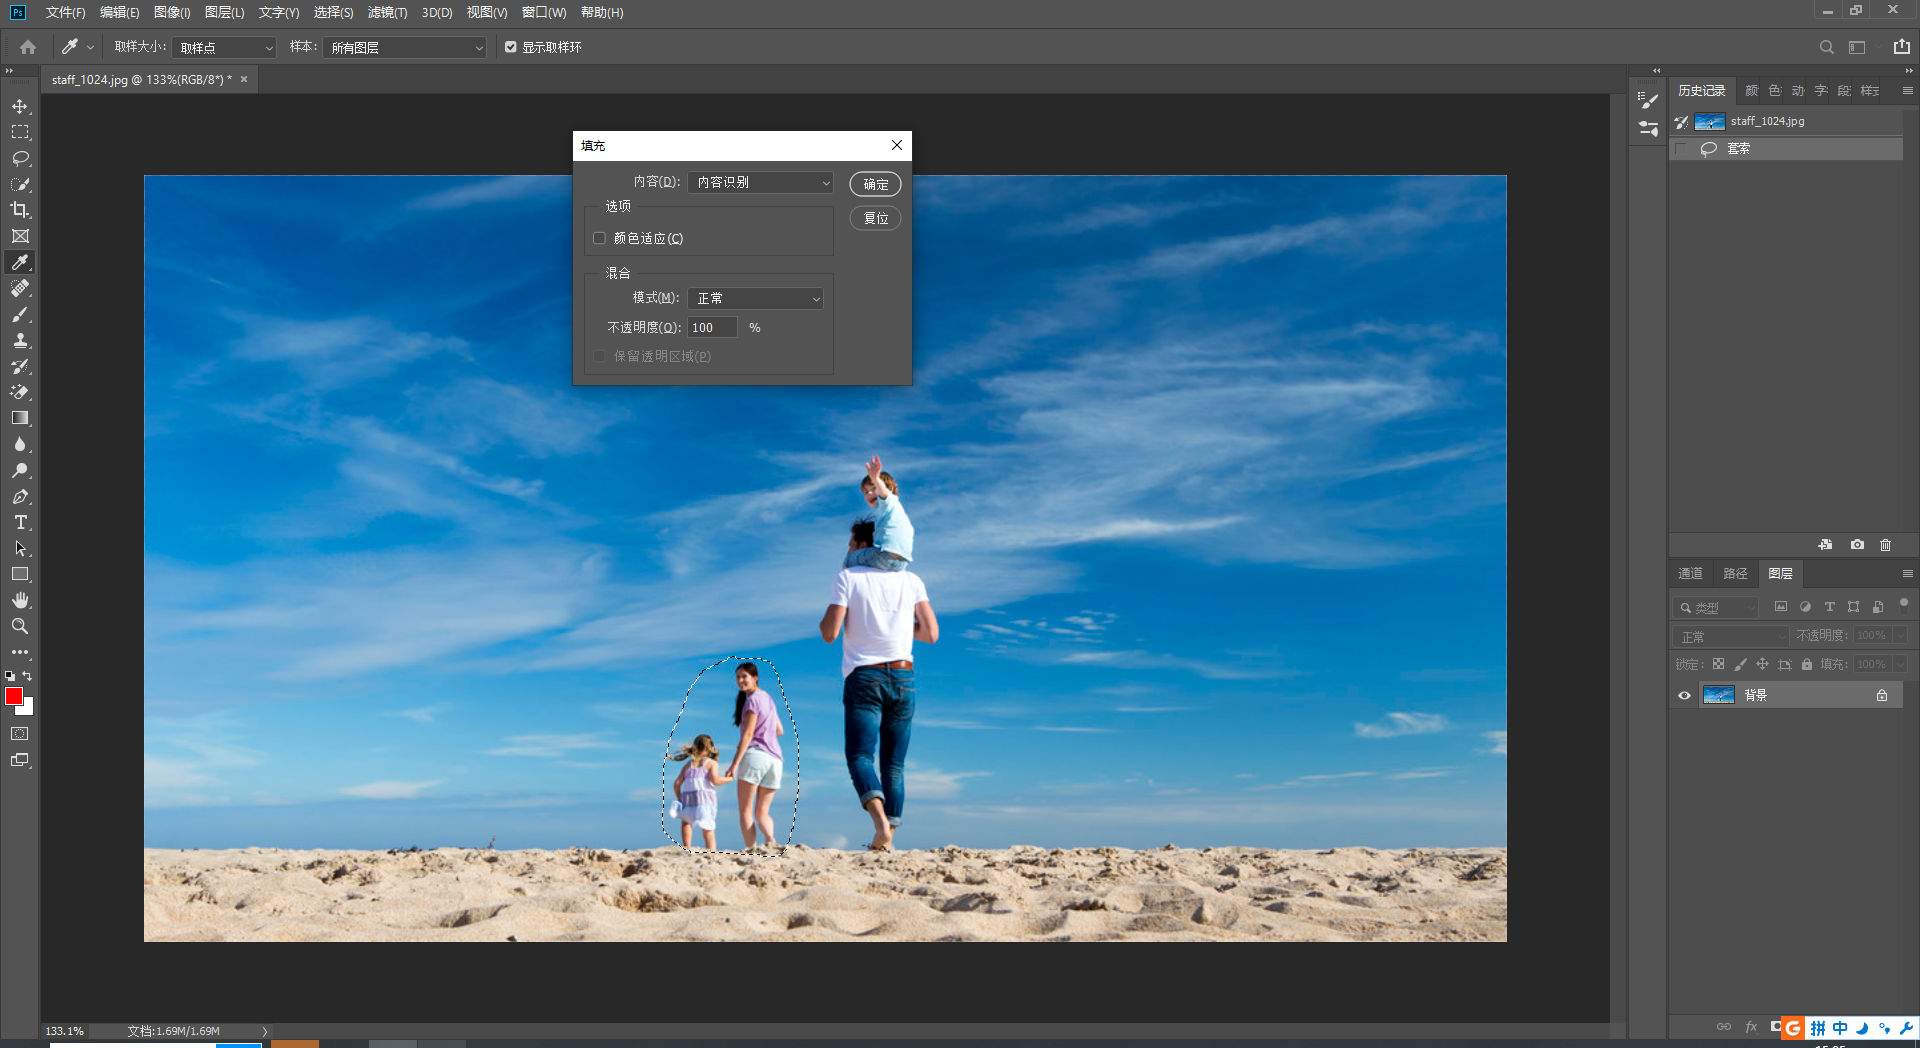1920x1048 pixels.
Task: Select the Crop tool
Action: point(20,210)
